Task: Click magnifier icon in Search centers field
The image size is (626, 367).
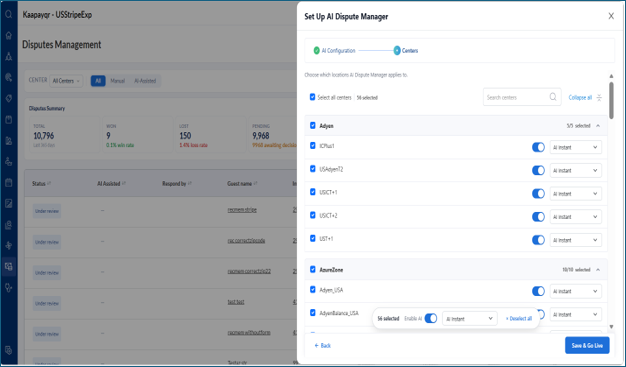Action: tap(553, 97)
